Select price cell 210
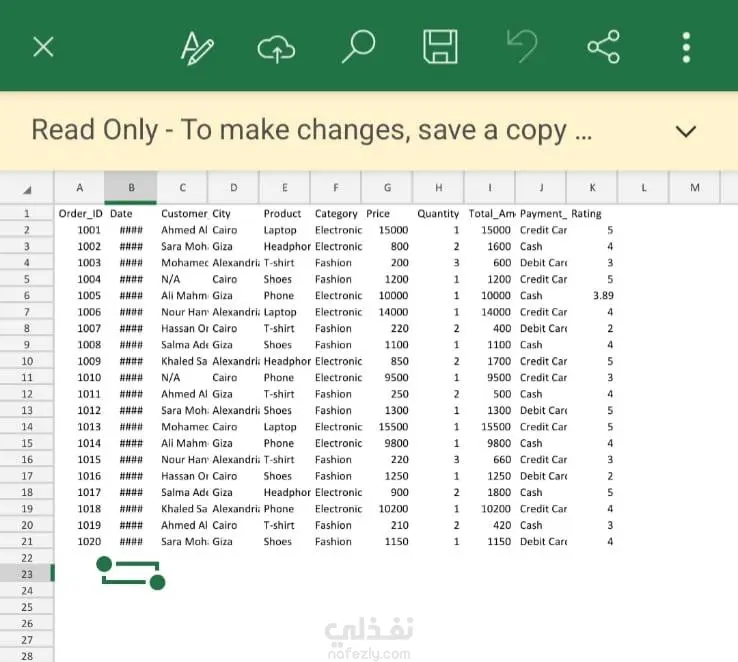The width and height of the screenshot is (738, 662). (x=387, y=525)
